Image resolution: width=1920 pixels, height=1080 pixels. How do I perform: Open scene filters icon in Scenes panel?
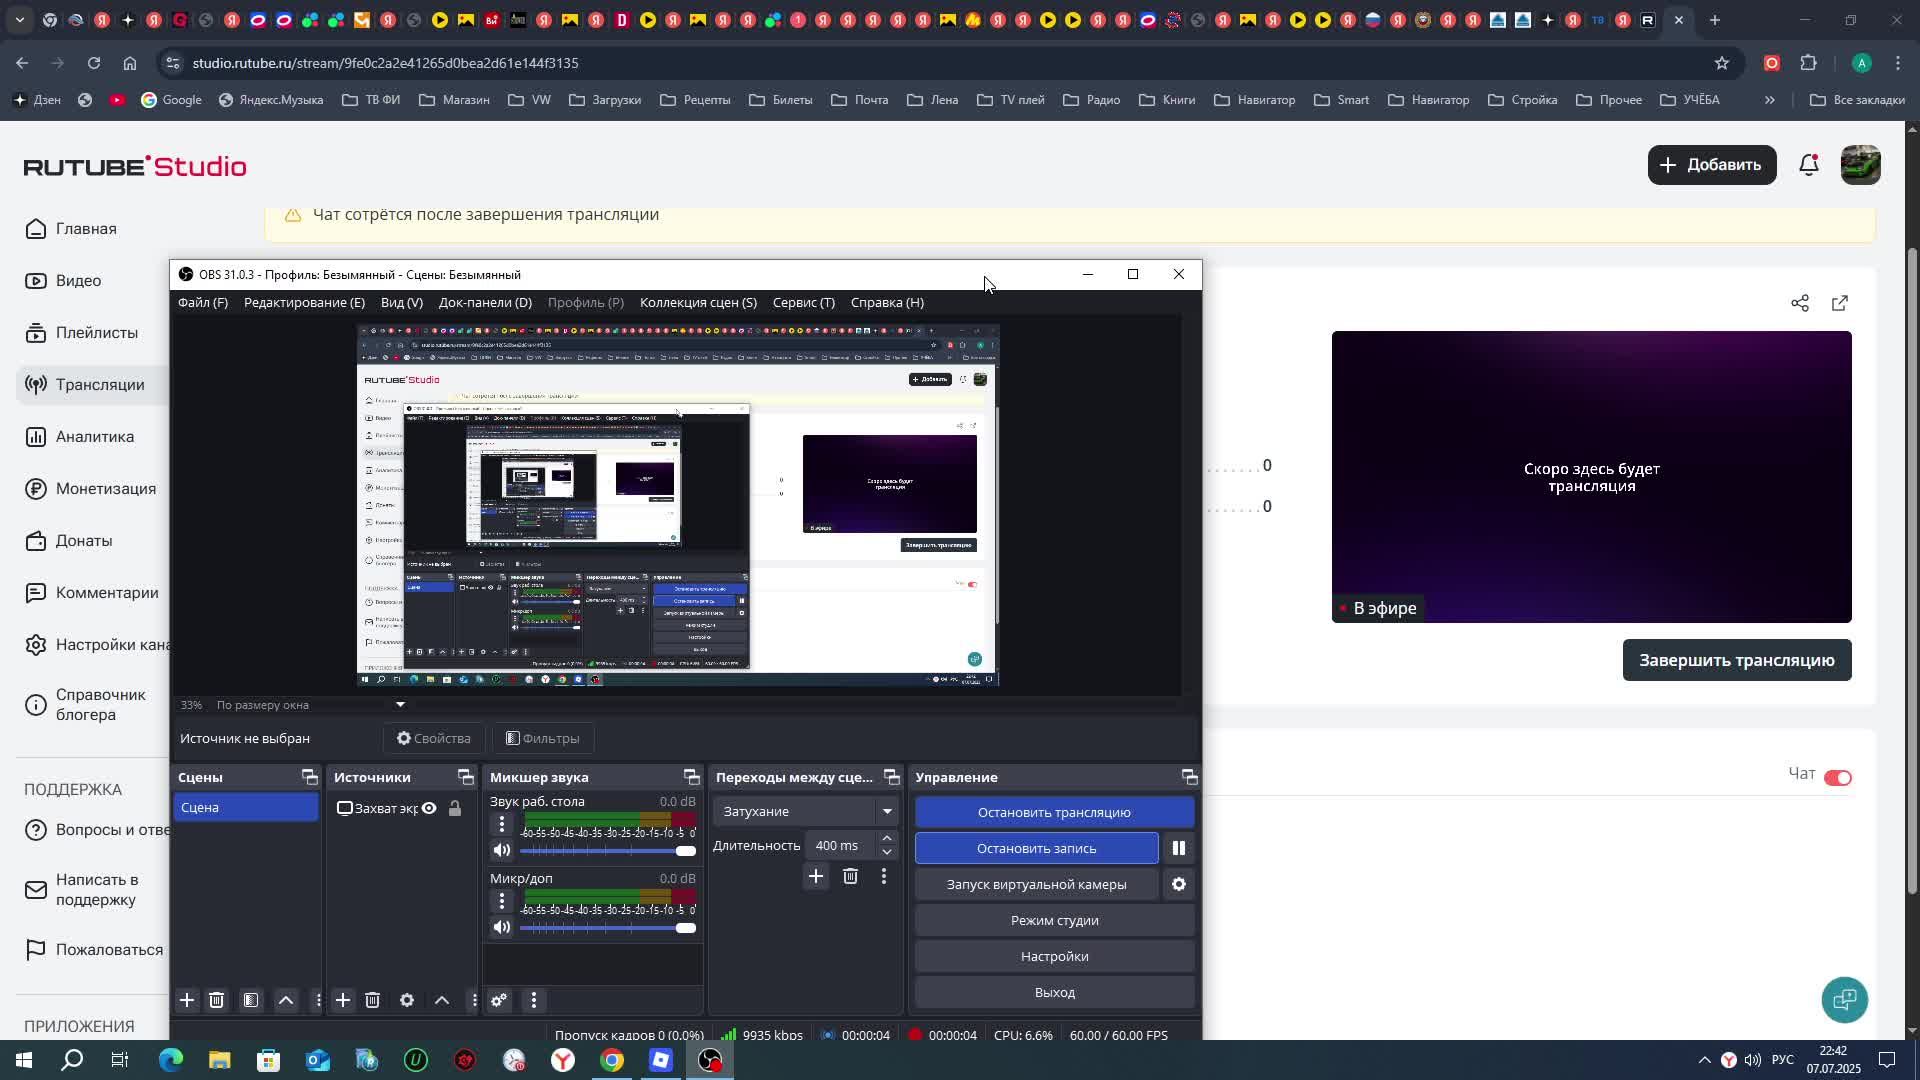point(251,1000)
